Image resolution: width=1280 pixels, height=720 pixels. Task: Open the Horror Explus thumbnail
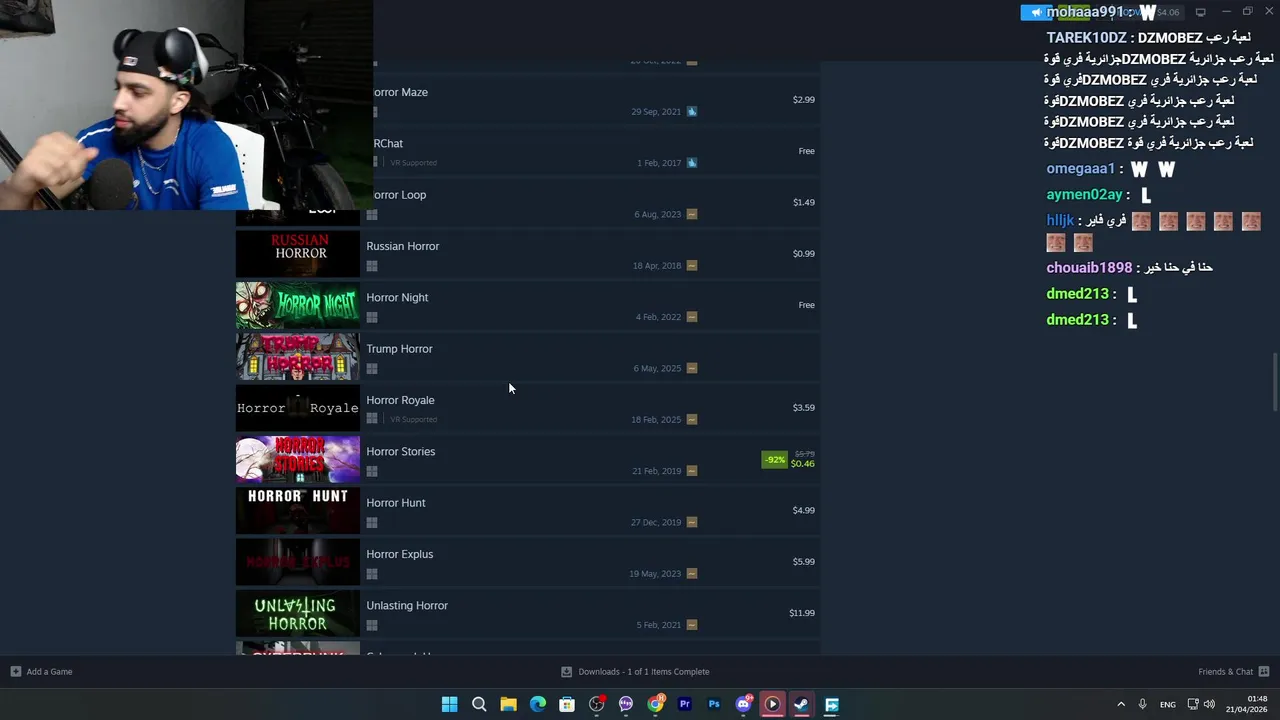click(x=297, y=562)
